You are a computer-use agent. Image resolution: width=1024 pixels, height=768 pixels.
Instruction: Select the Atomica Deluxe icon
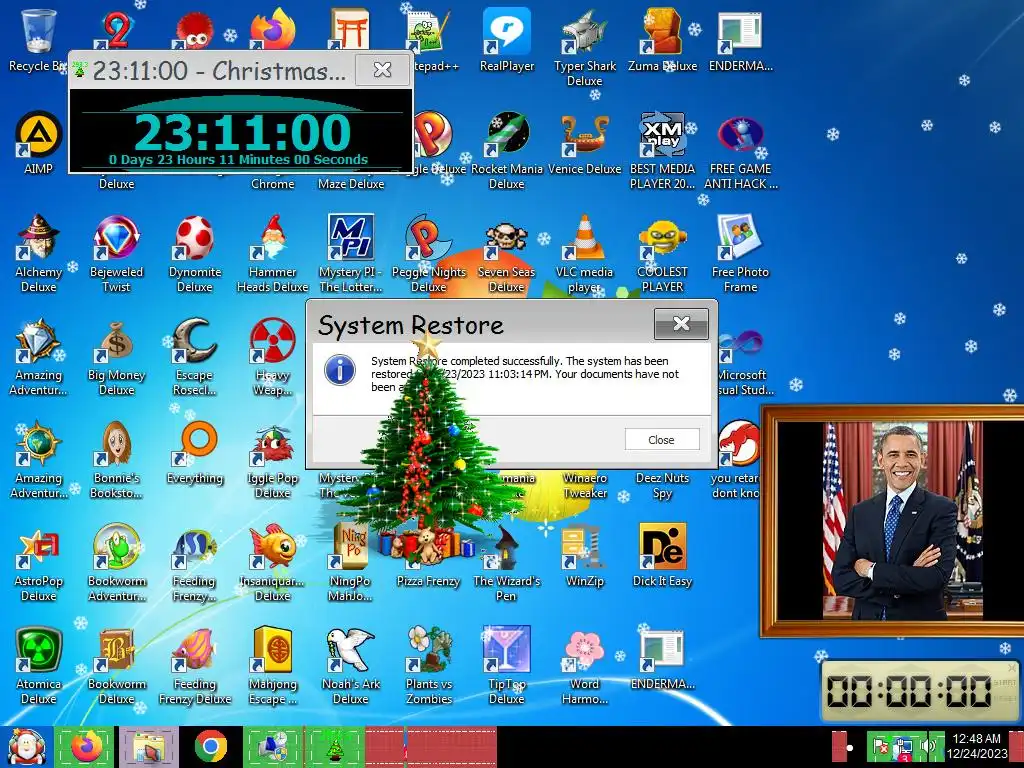(x=39, y=666)
